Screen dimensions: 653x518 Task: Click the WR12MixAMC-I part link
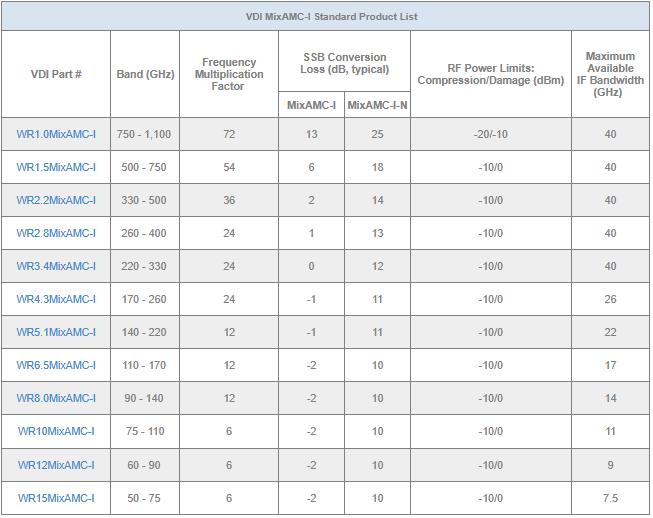click(x=56, y=464)
